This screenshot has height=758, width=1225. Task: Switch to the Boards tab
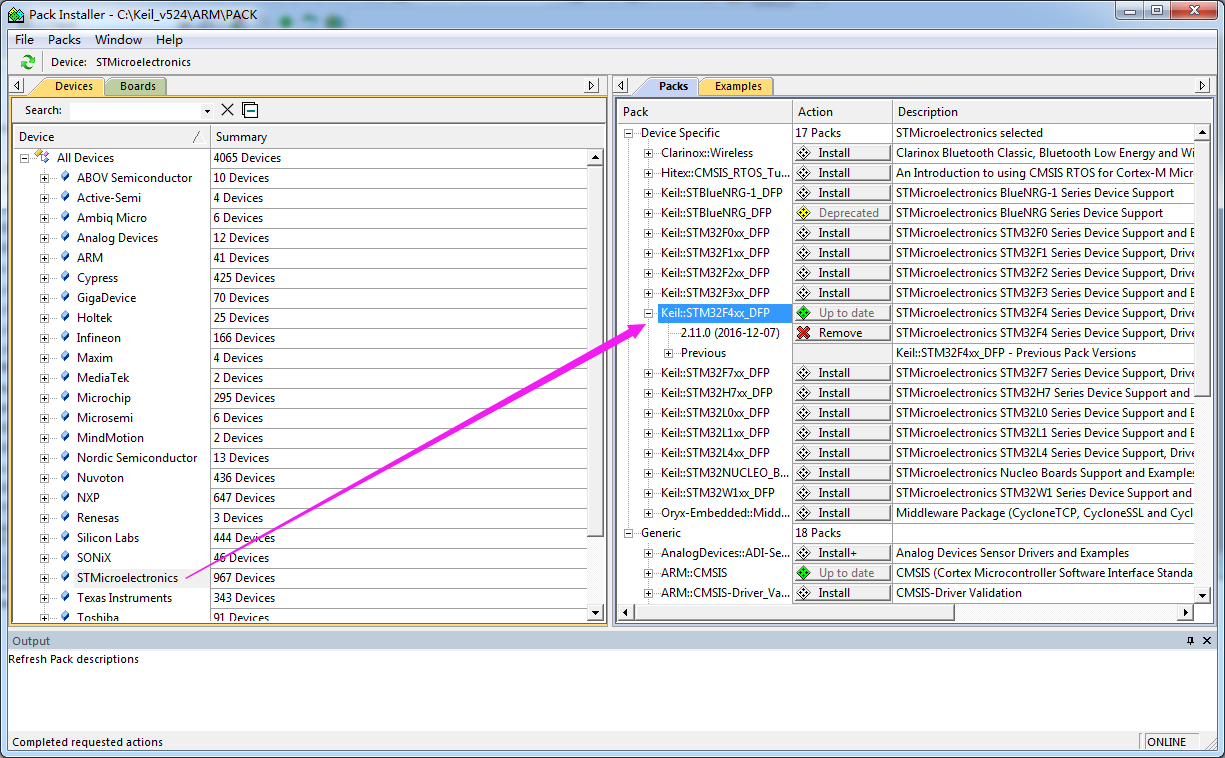[x=137, y=86]
